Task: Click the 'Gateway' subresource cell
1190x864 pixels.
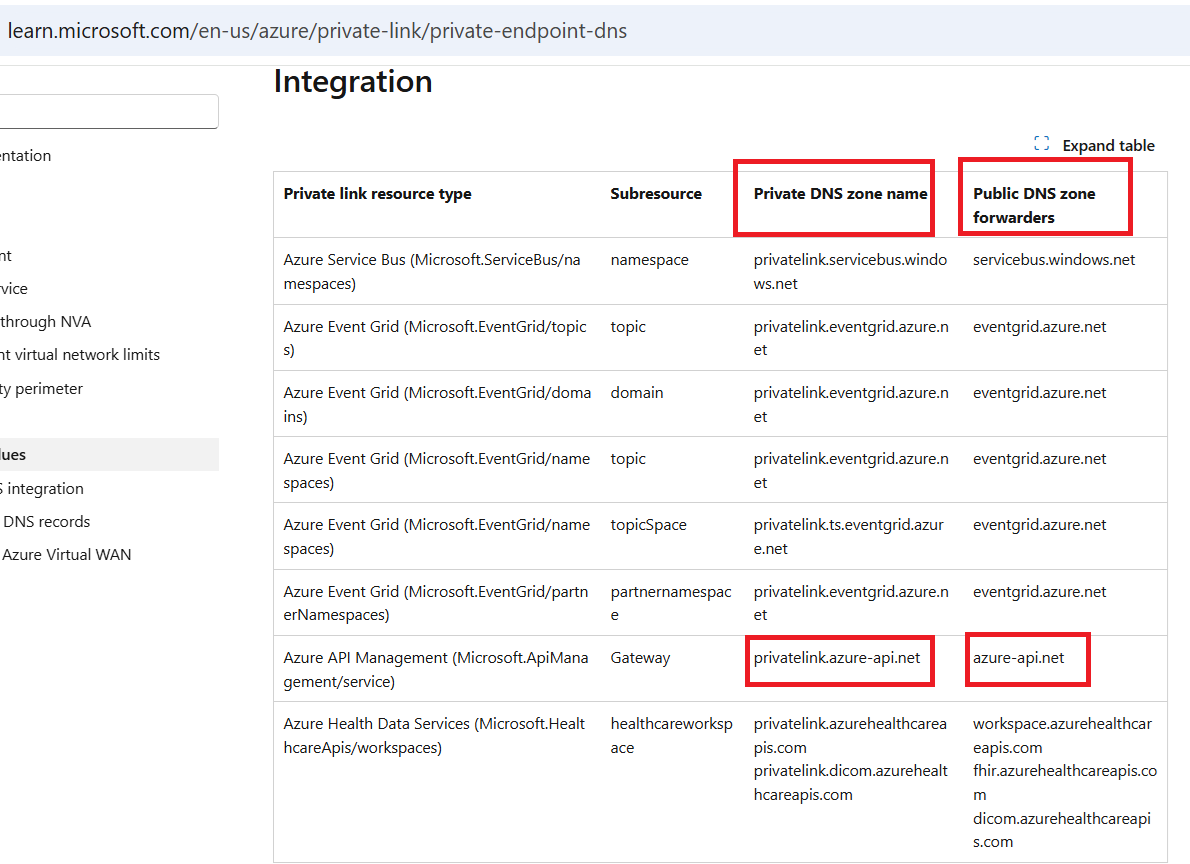Action: (640, 657)
